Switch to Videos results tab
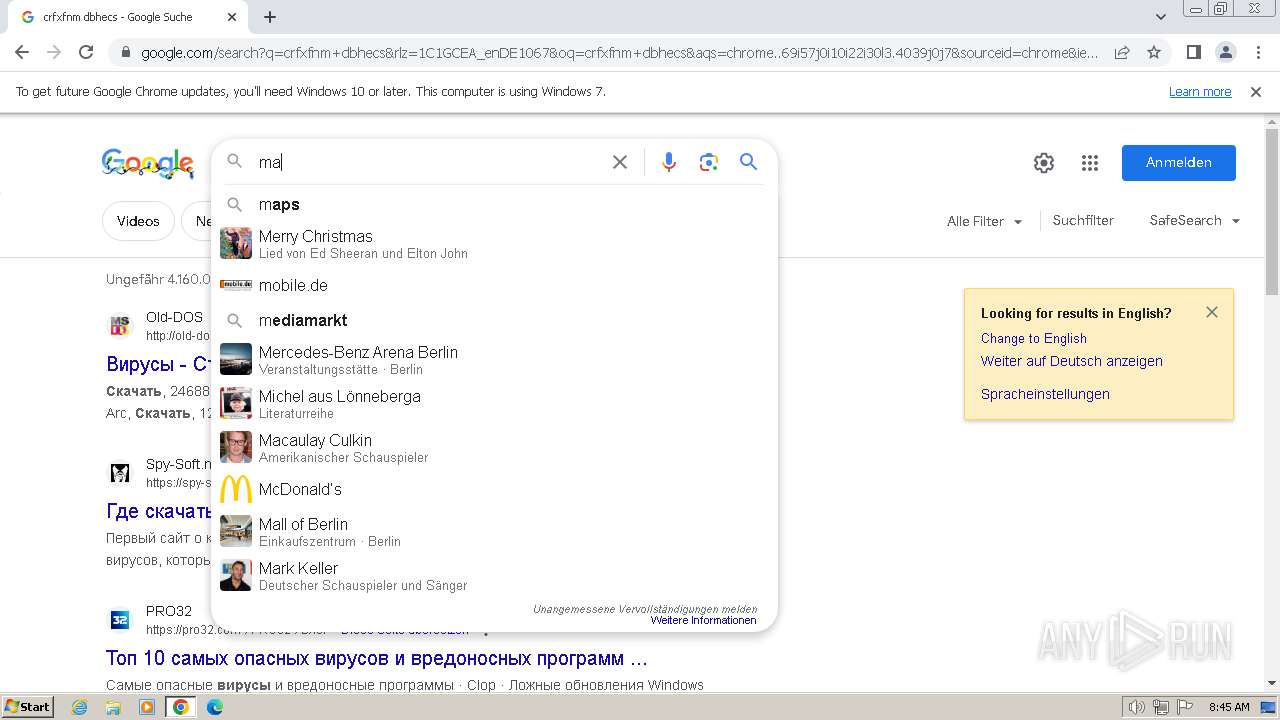 138,221
